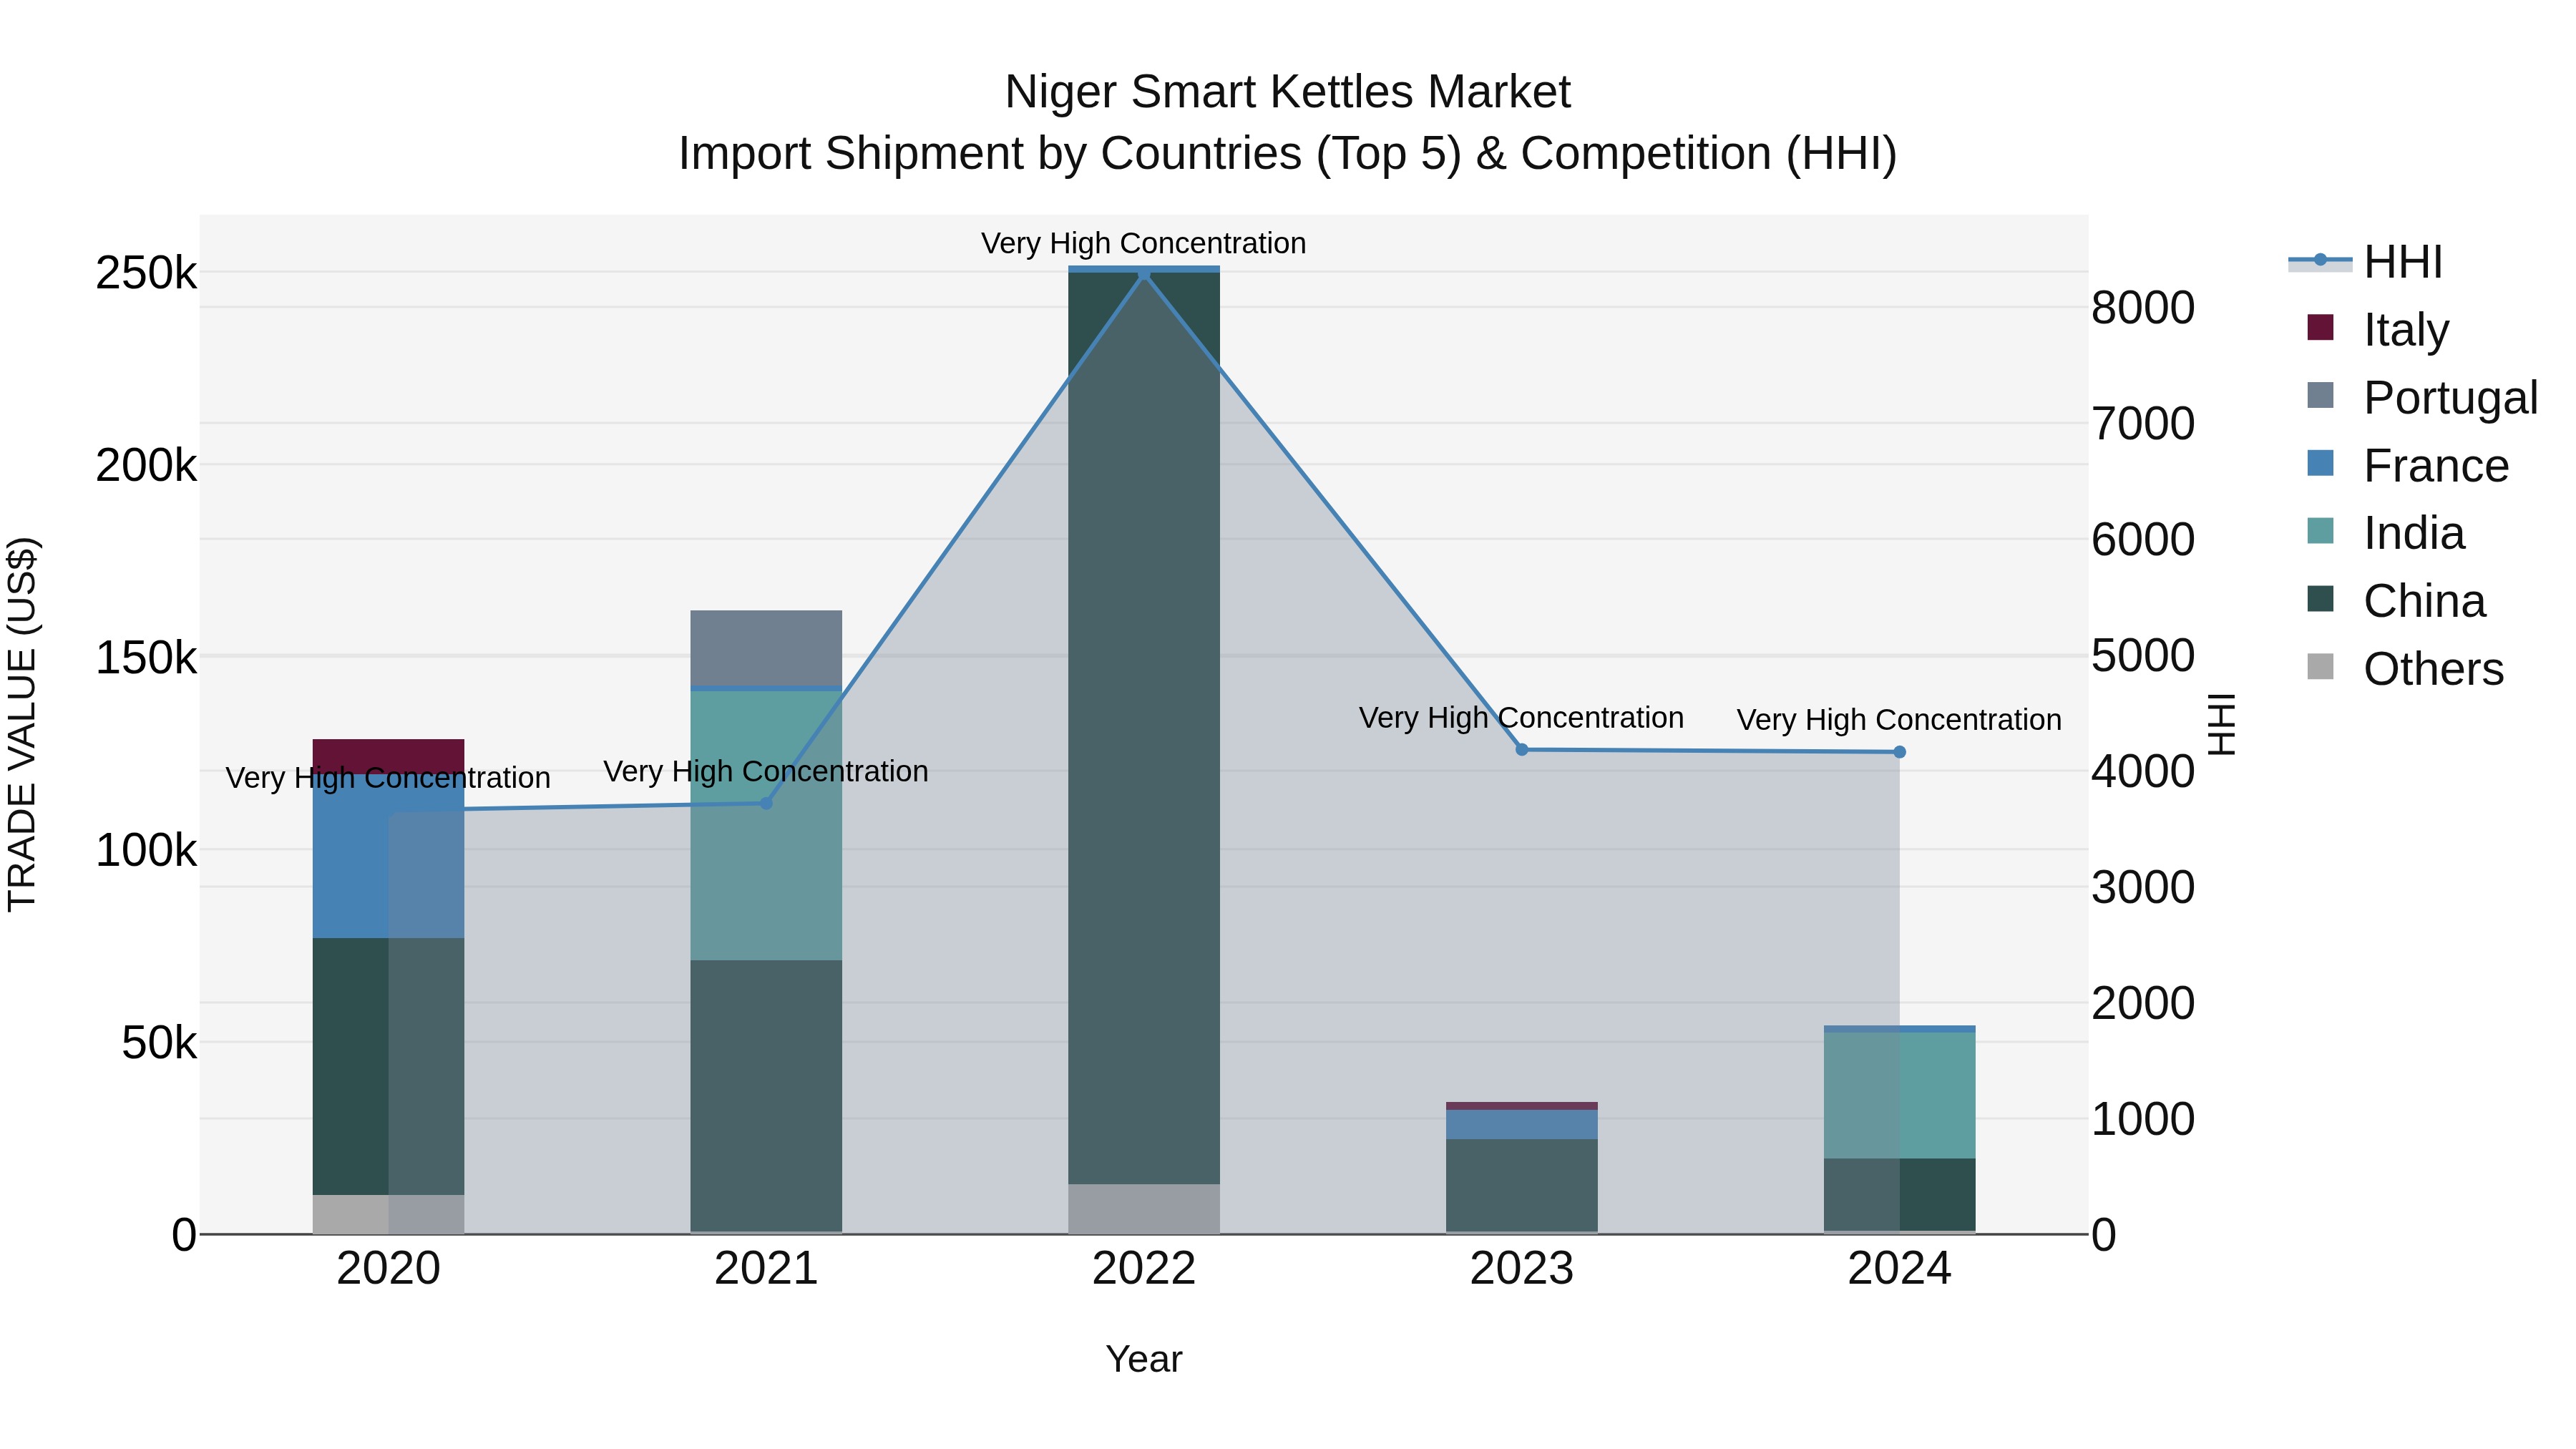The height and width of the screenshot is (1449, 2576).
Task: Click 'Very High Concentration' label above 2023
Action: point(1522,718)
